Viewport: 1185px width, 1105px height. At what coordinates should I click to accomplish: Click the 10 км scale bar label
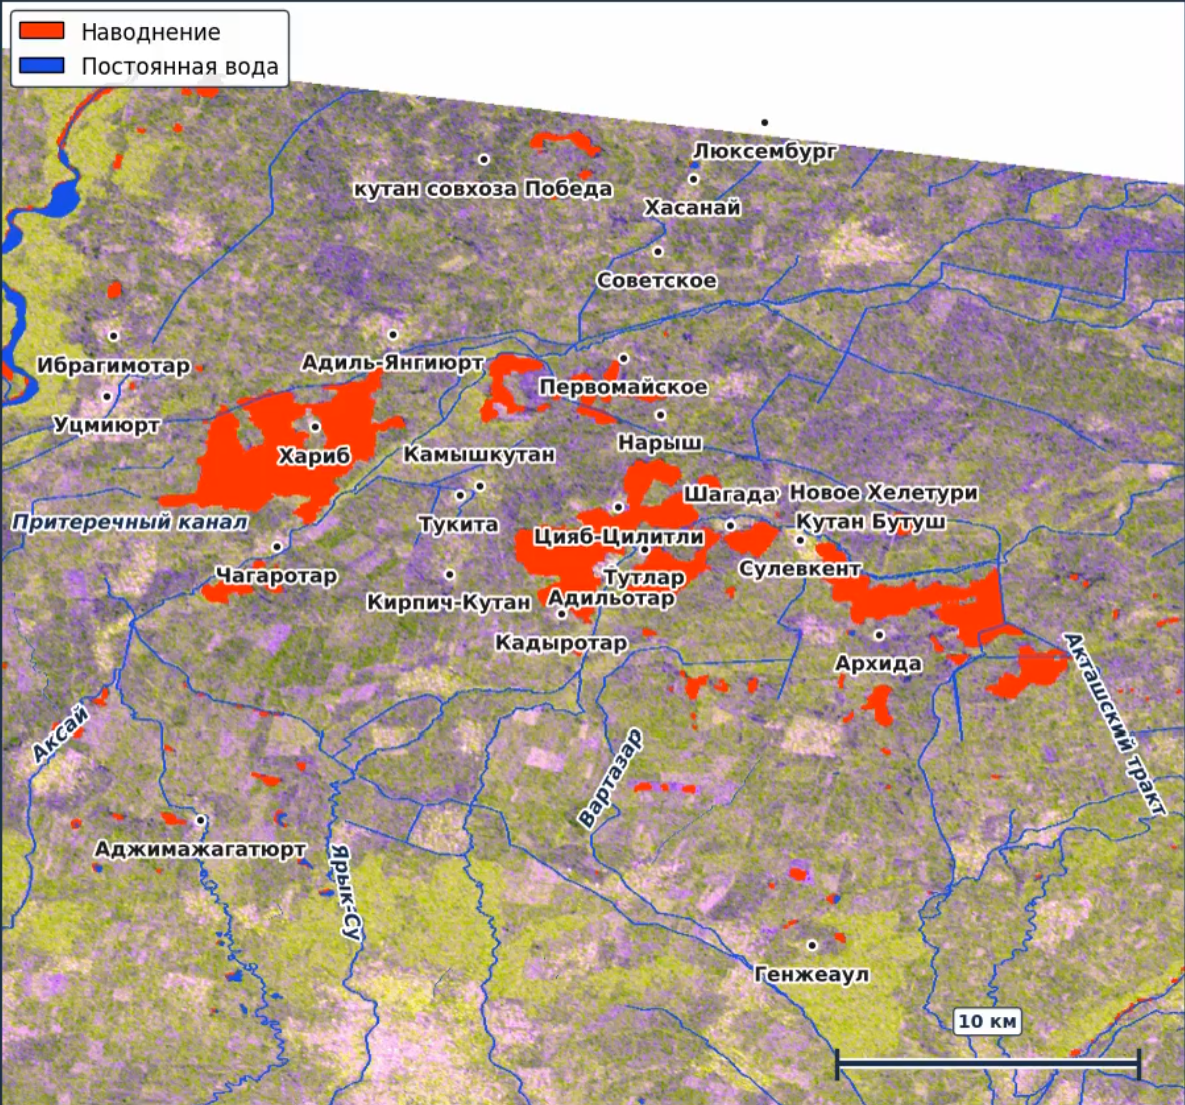(x=987, y=1021)
